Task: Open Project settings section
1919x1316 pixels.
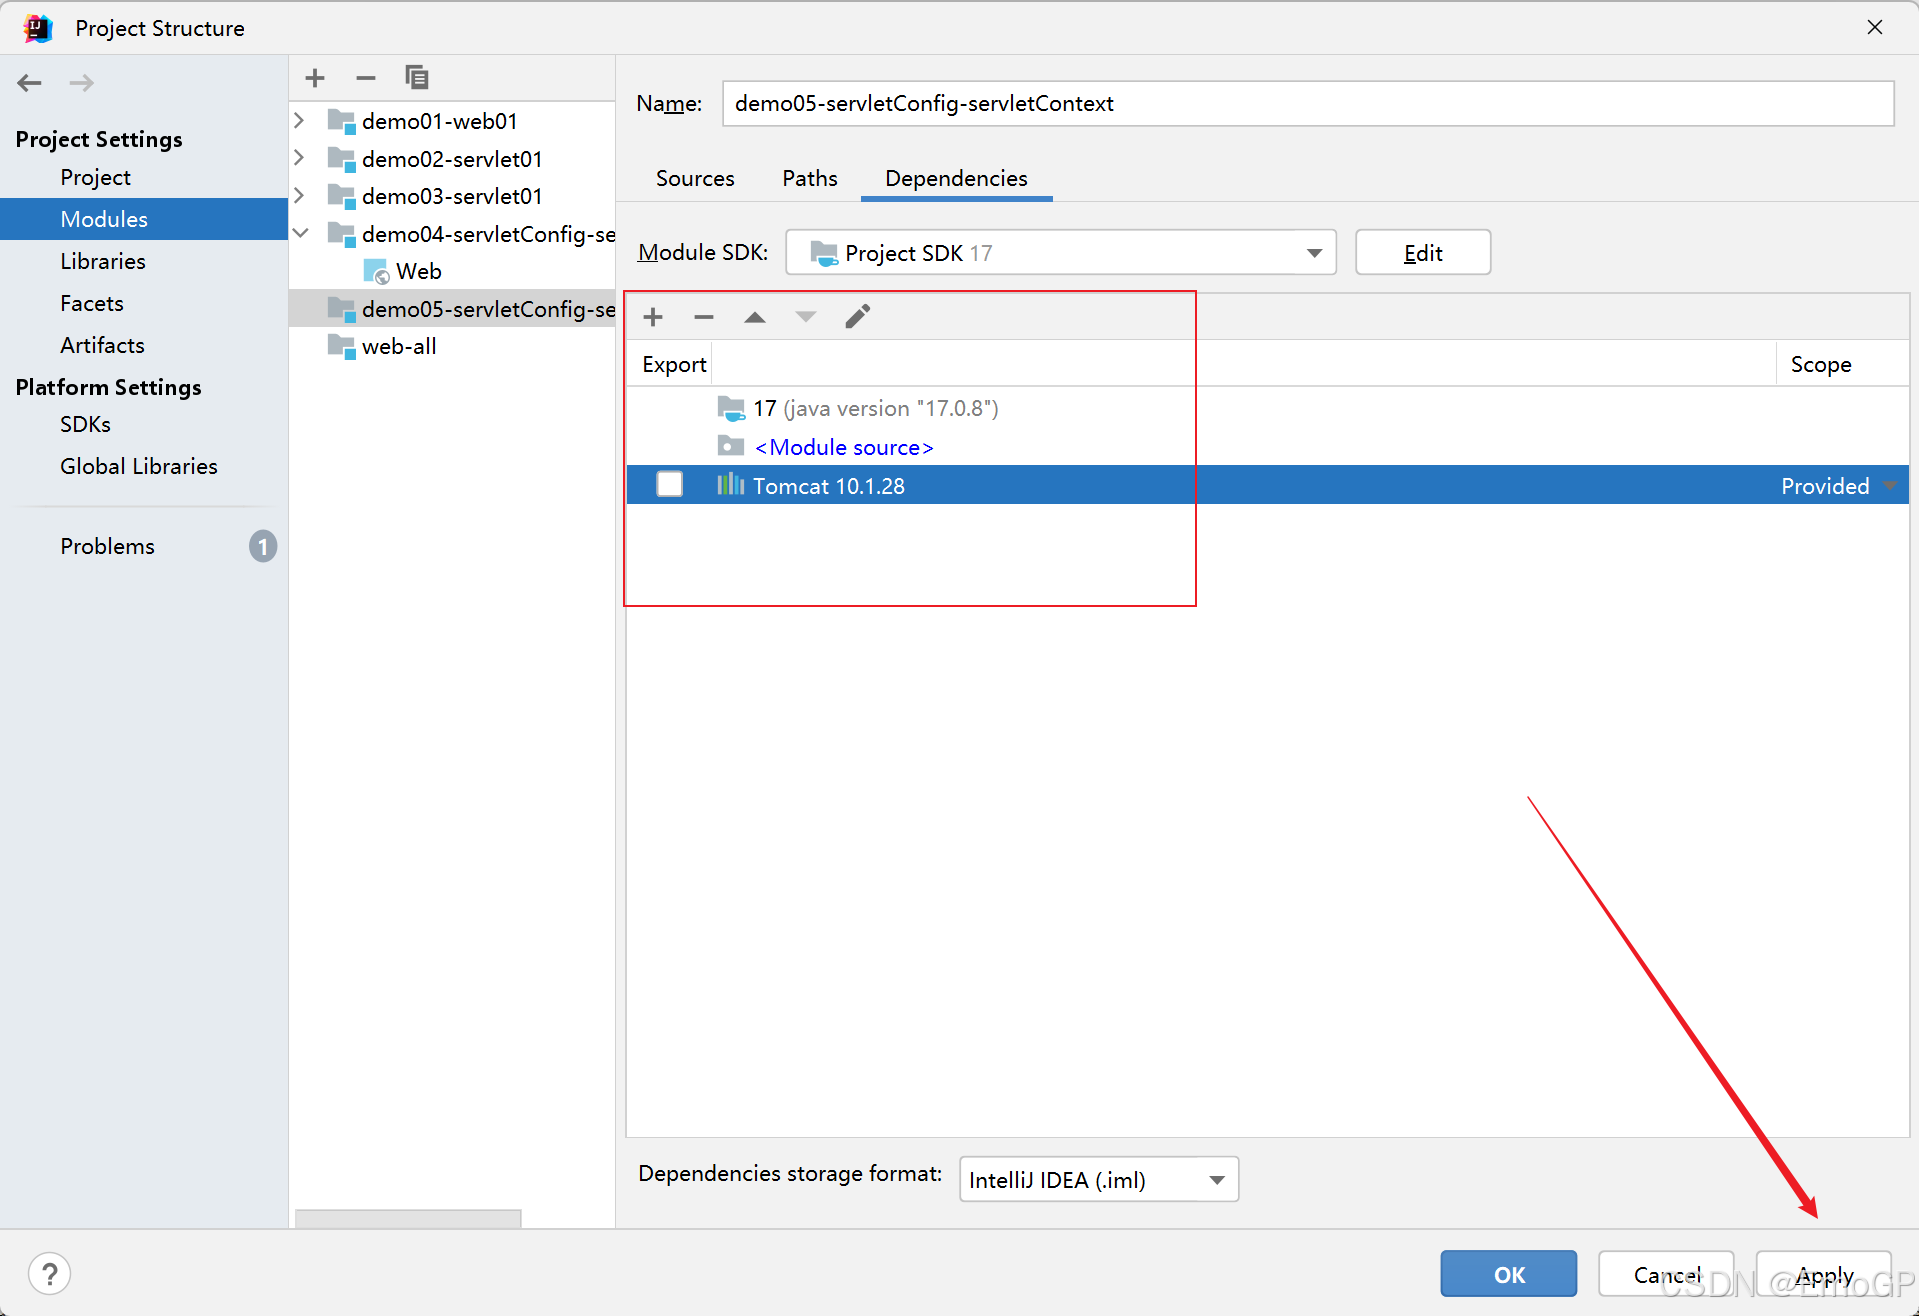Action: click(95, 177)
